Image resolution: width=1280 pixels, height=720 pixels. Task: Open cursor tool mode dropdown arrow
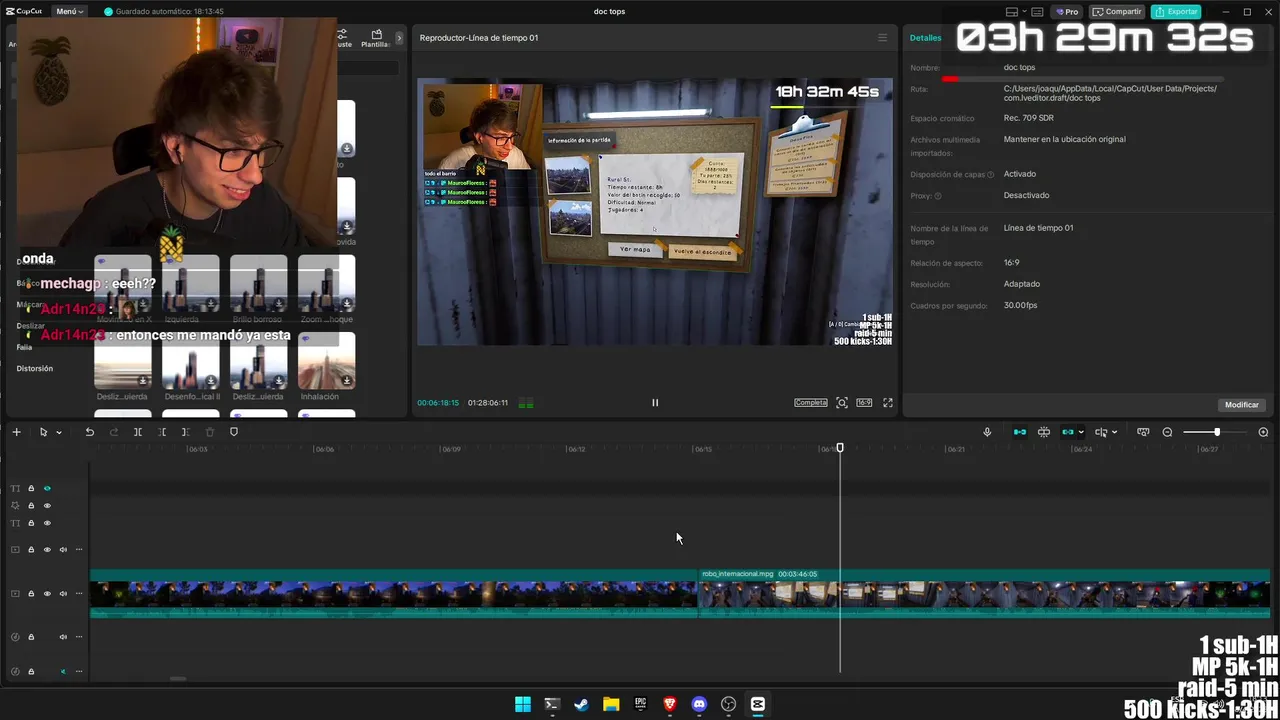[x=59, y=433]
